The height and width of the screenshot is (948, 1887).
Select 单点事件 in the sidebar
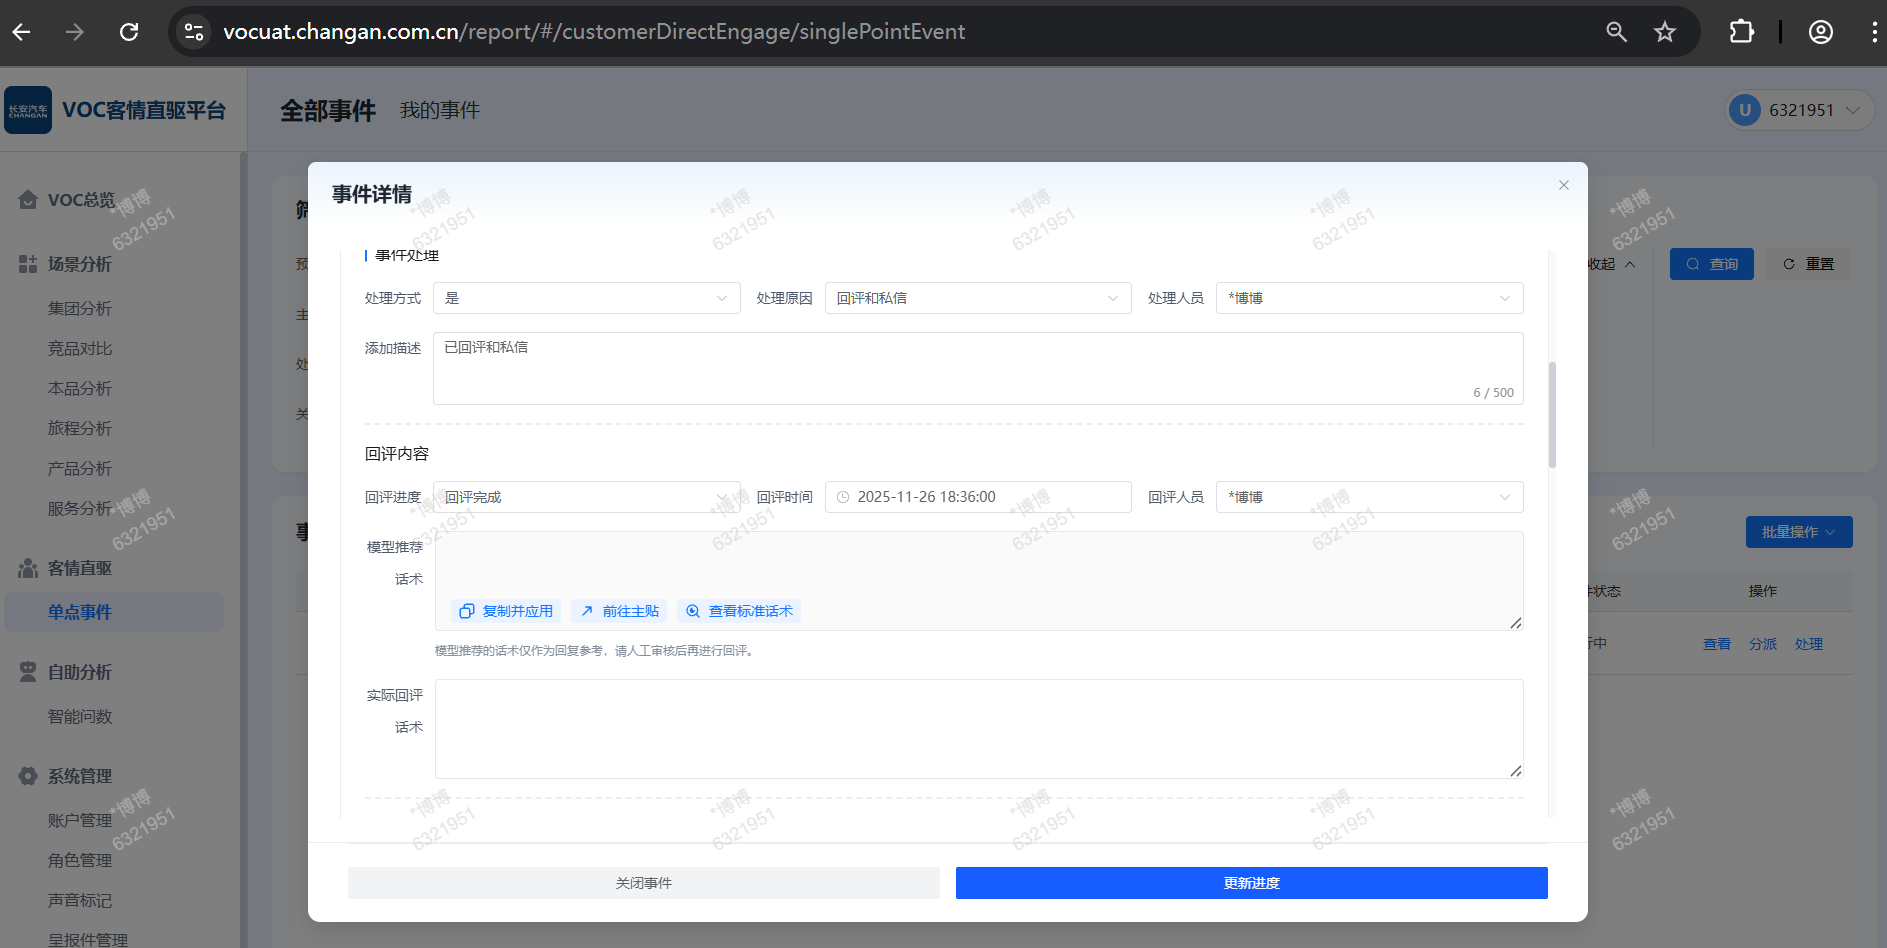click(x=80, y=612)
